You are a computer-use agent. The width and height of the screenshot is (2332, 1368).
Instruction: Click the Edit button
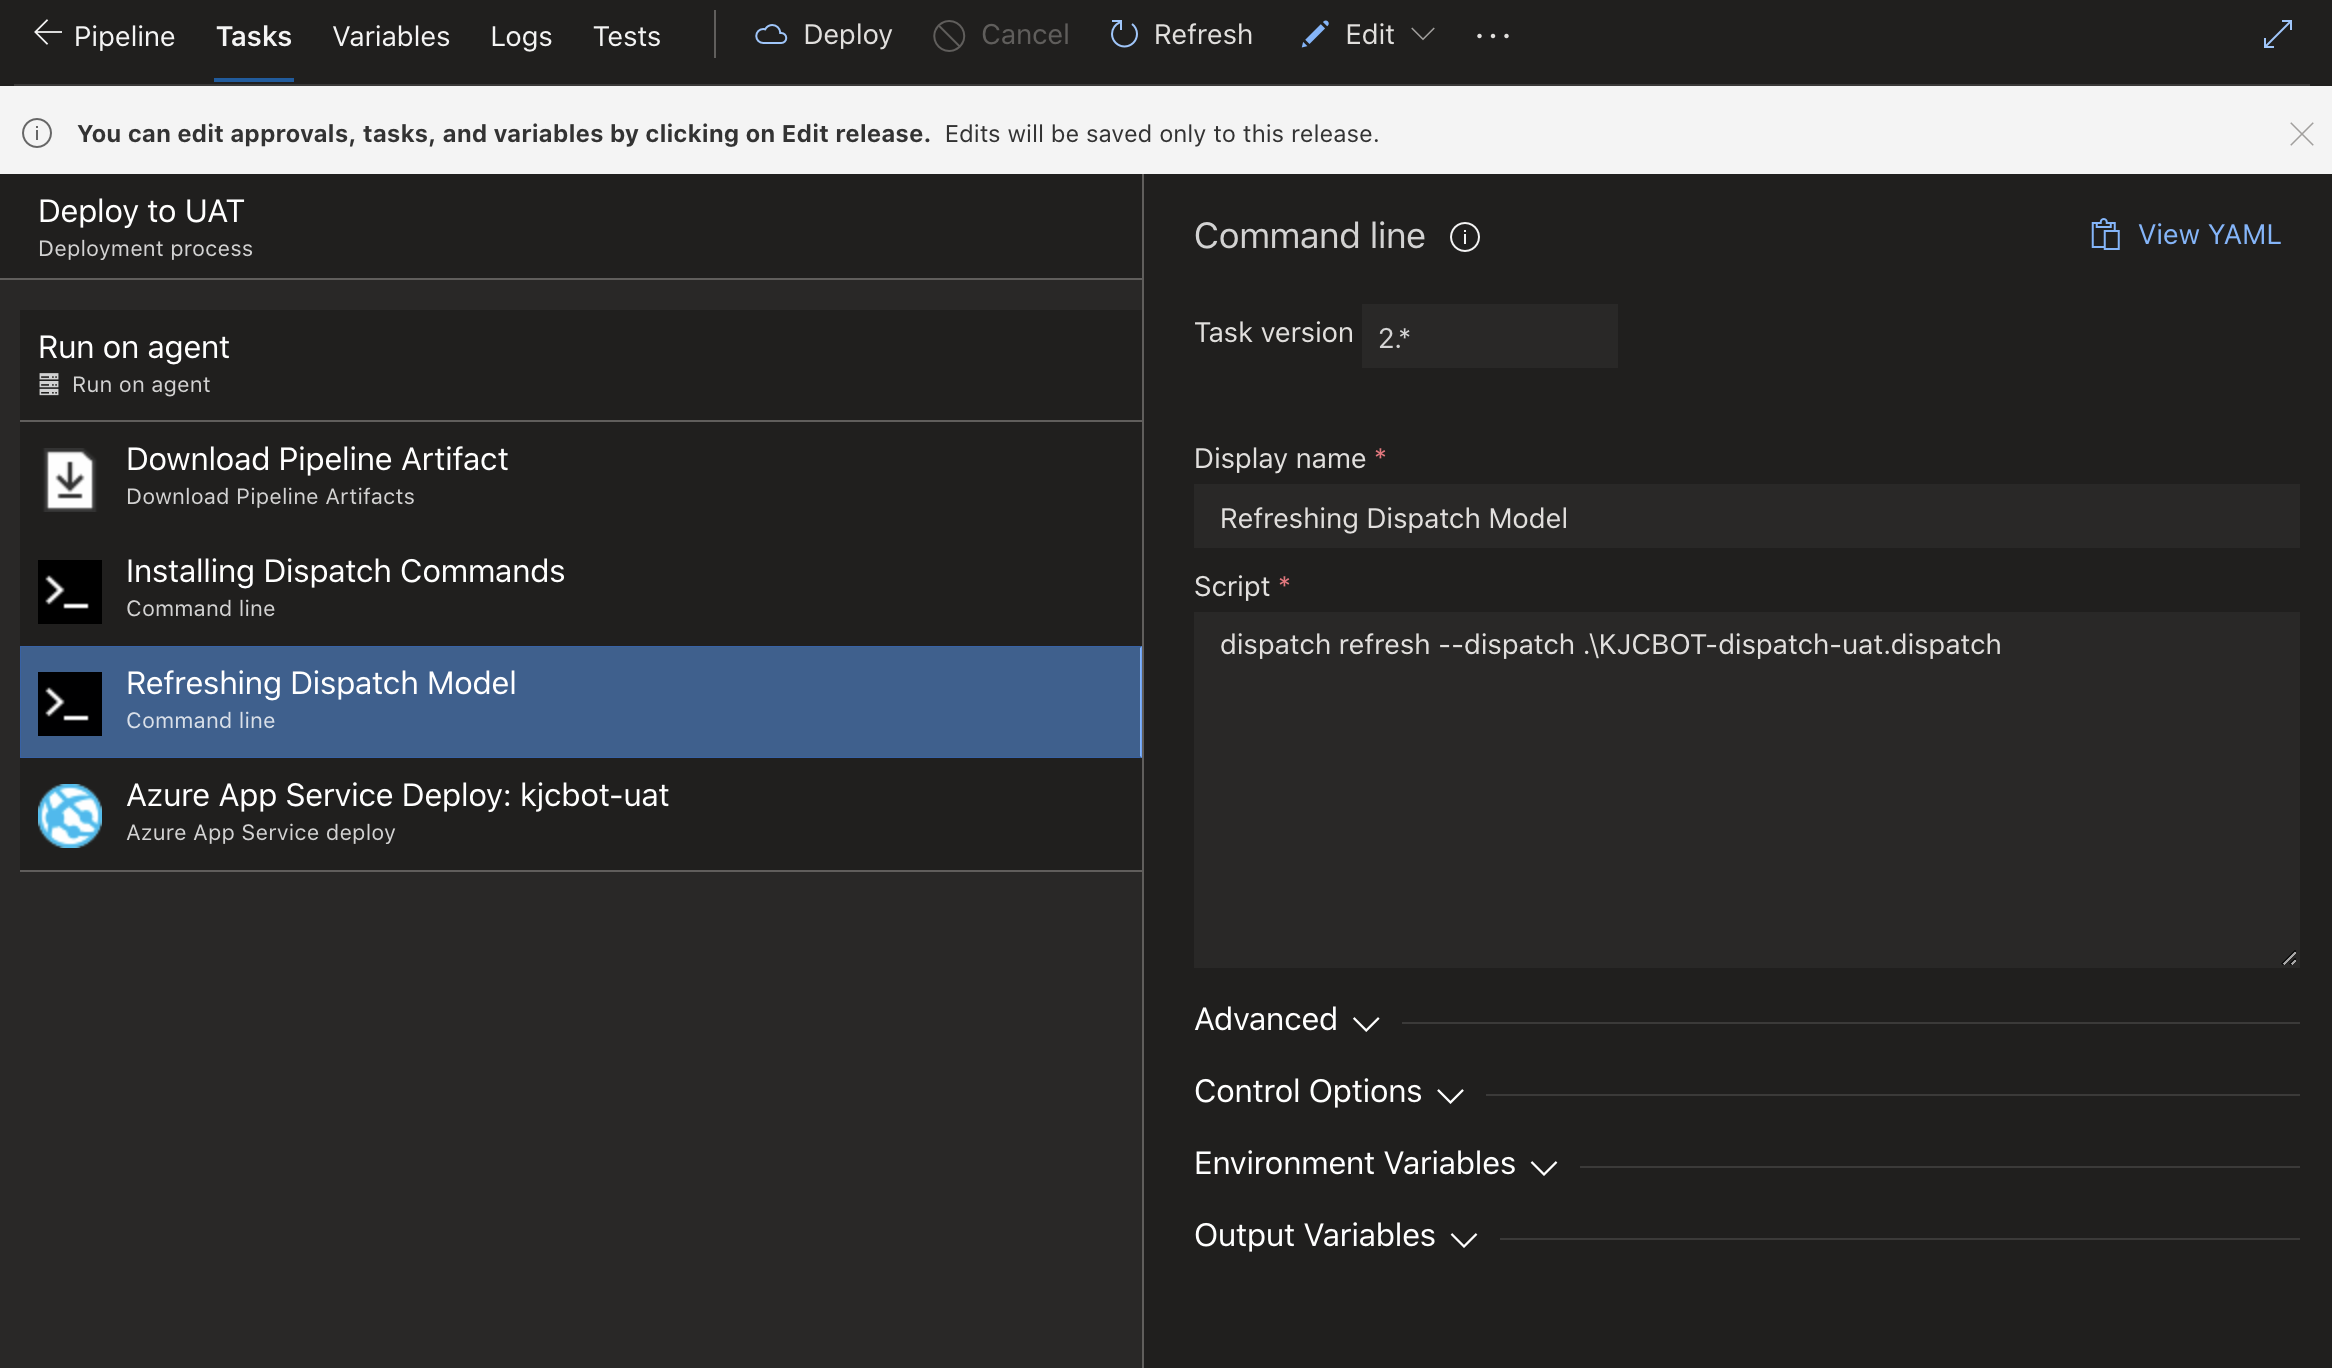pos(1349,35)
